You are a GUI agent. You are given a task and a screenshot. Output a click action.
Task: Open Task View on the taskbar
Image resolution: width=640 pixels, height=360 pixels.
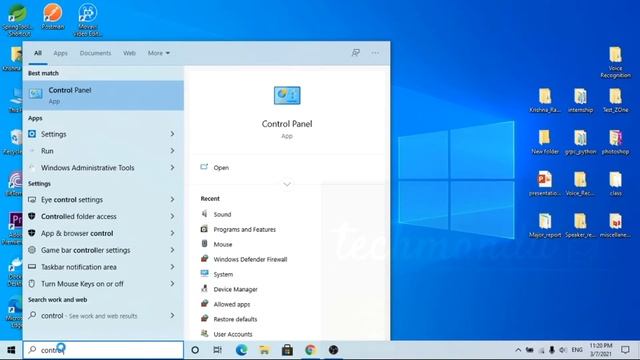tap(218, 350)
